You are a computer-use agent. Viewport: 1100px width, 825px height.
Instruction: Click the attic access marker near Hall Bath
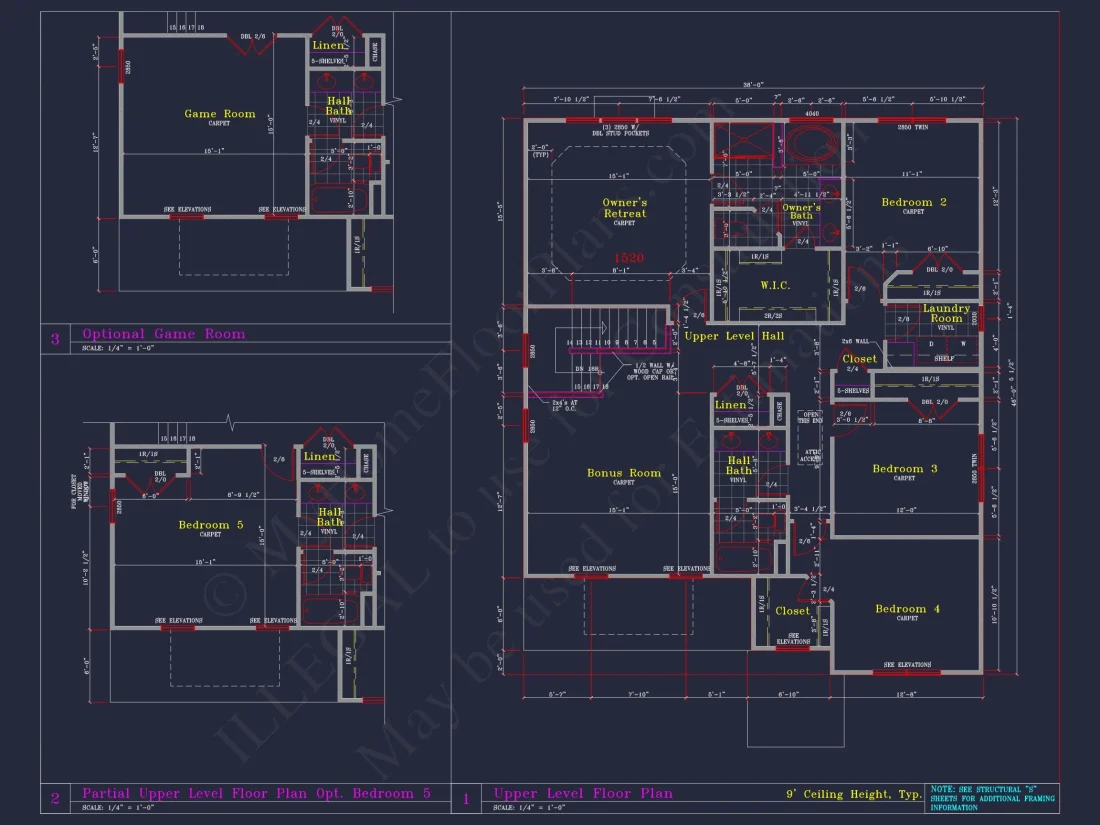coord(811,457)
